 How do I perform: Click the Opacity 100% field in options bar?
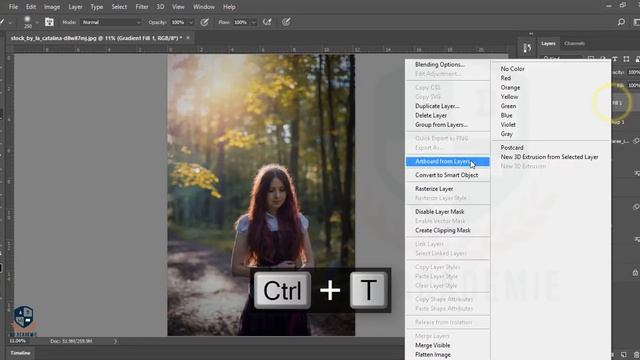pyautogui.click(x=178, y=22)
